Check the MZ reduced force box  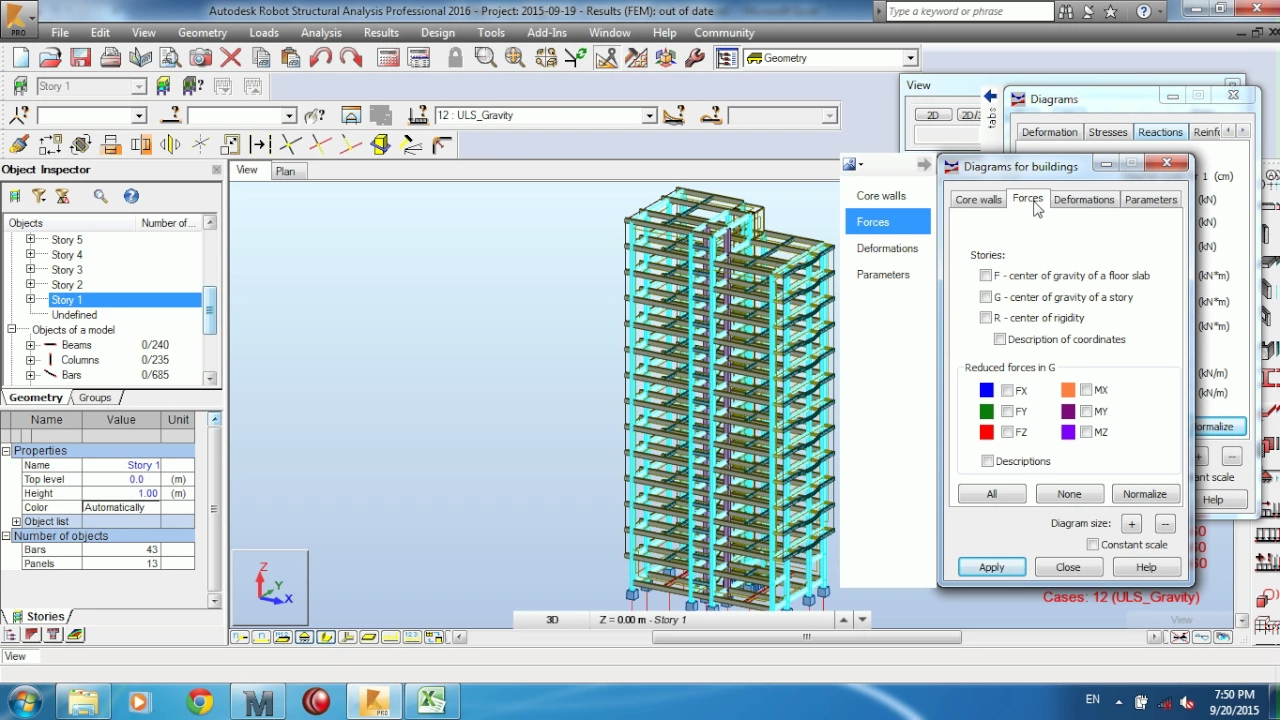click(x=1086, y=432)
